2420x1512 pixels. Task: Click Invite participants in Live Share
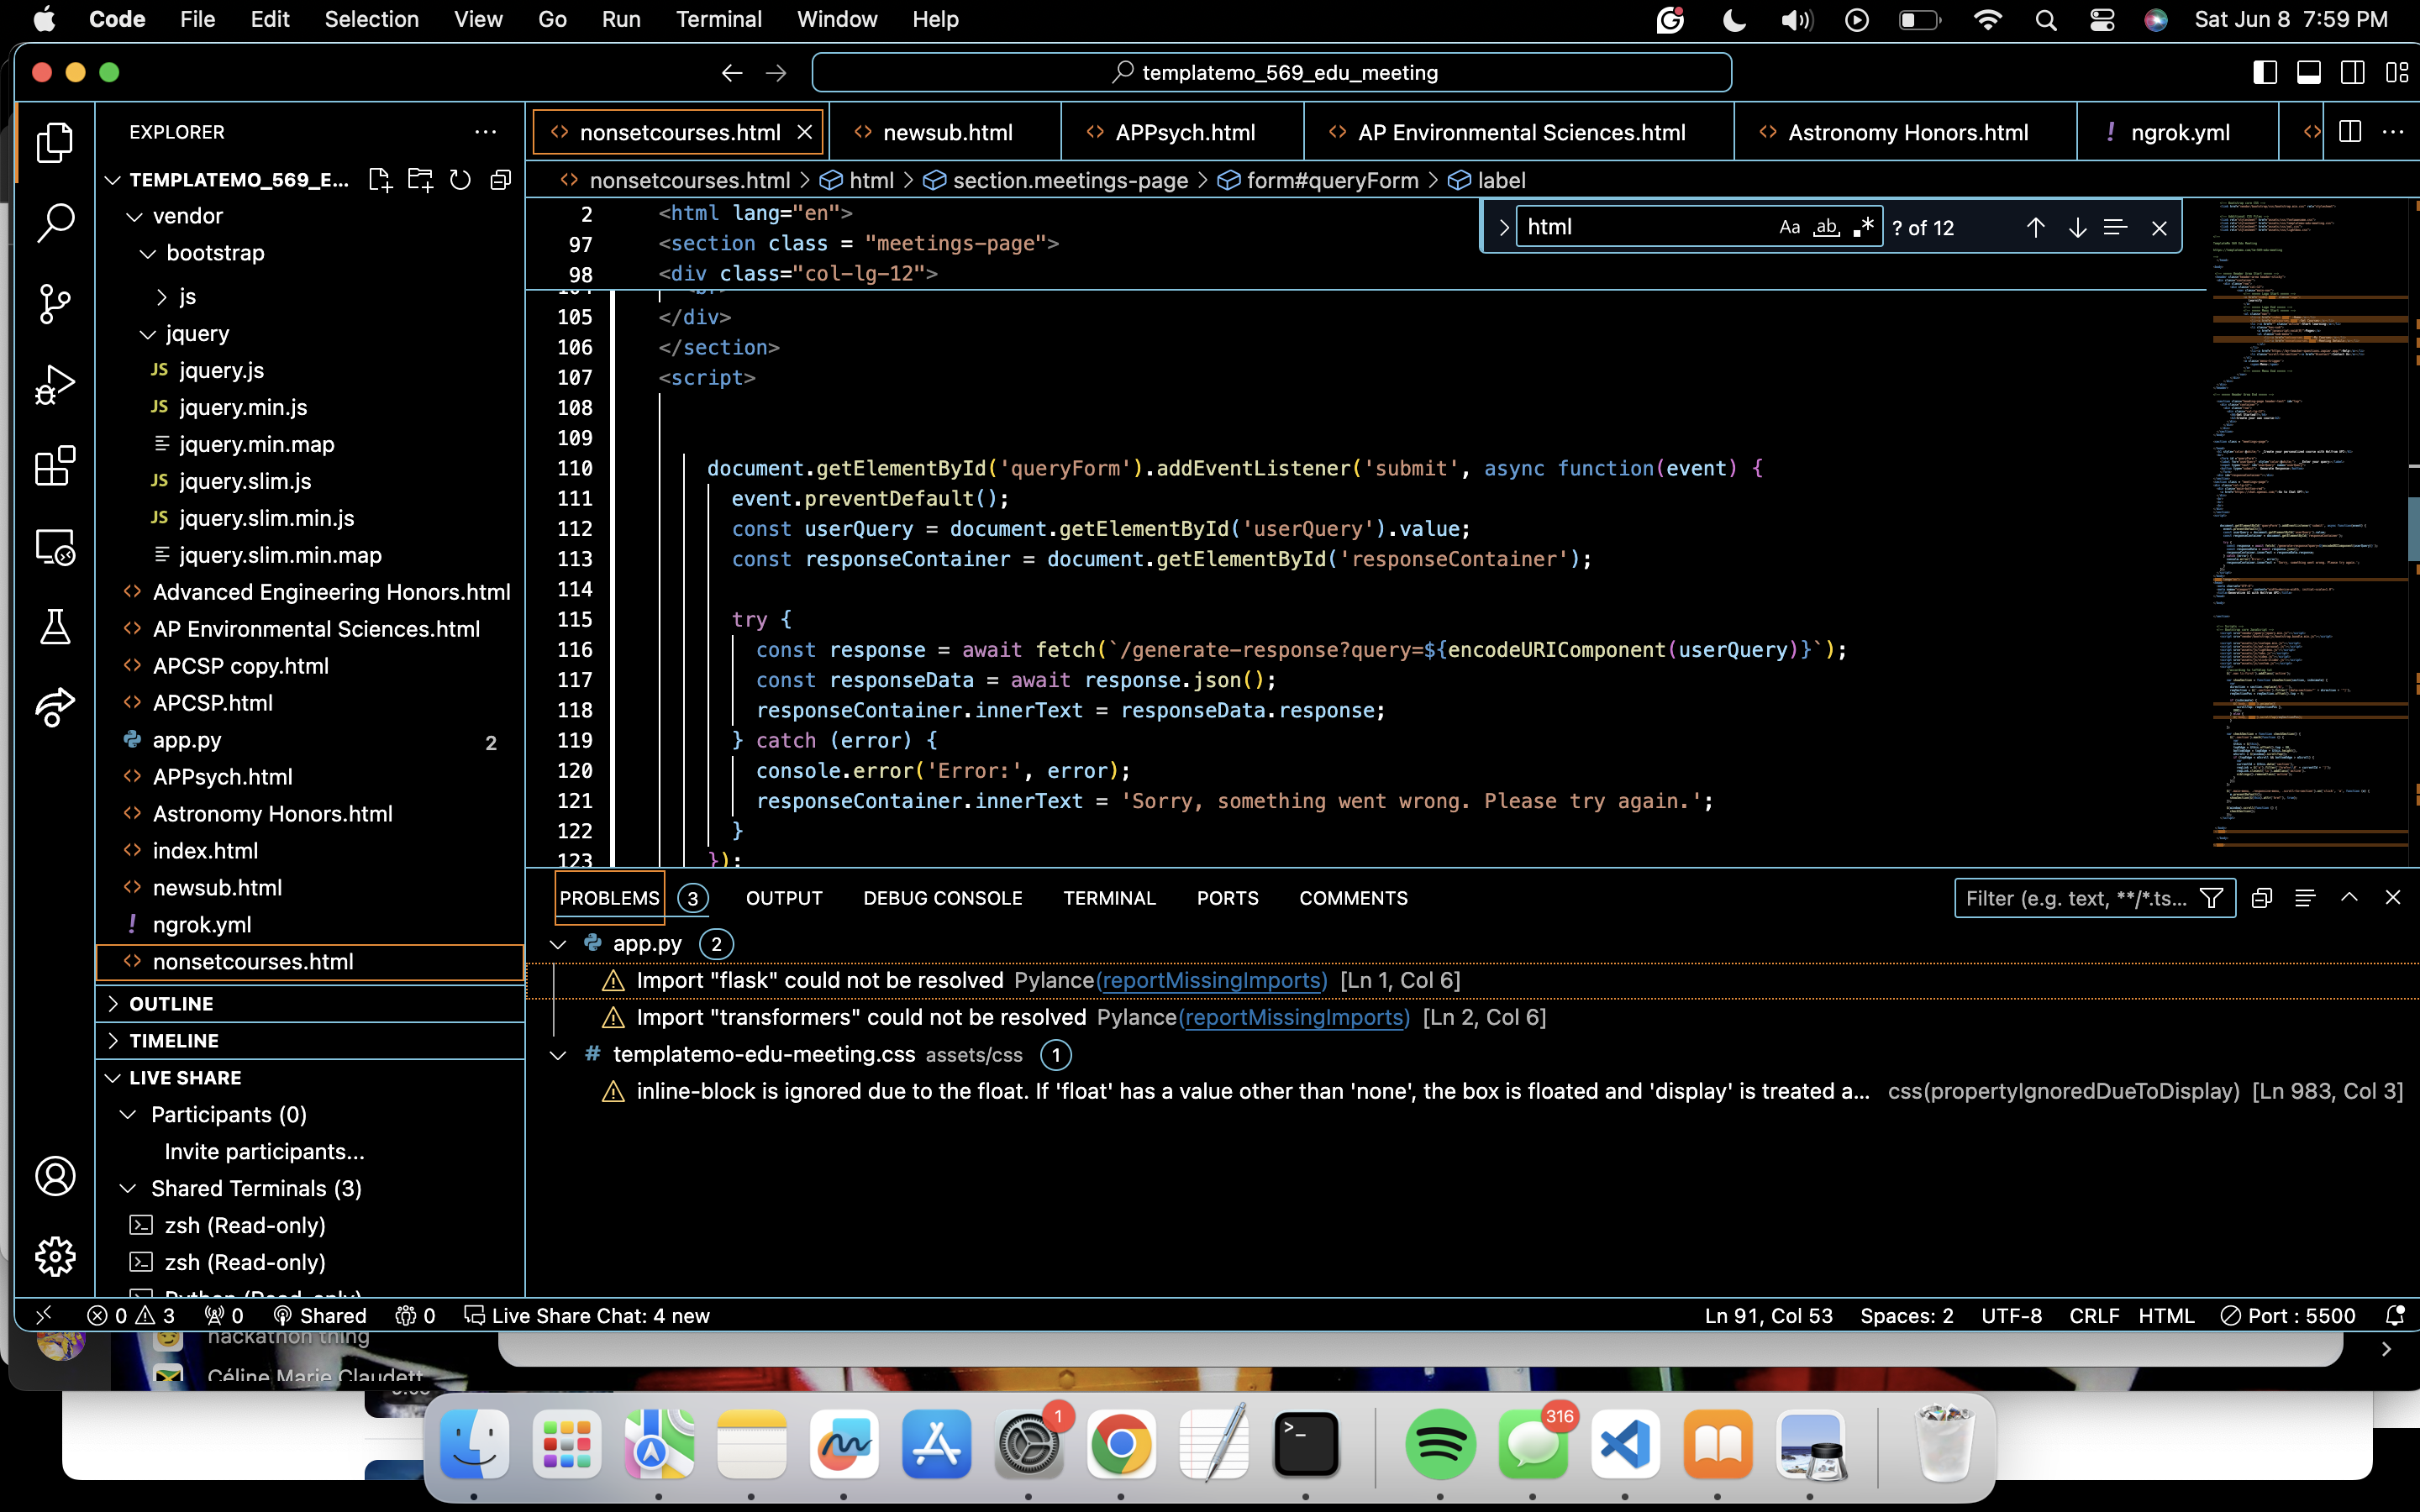[264, 1151]
